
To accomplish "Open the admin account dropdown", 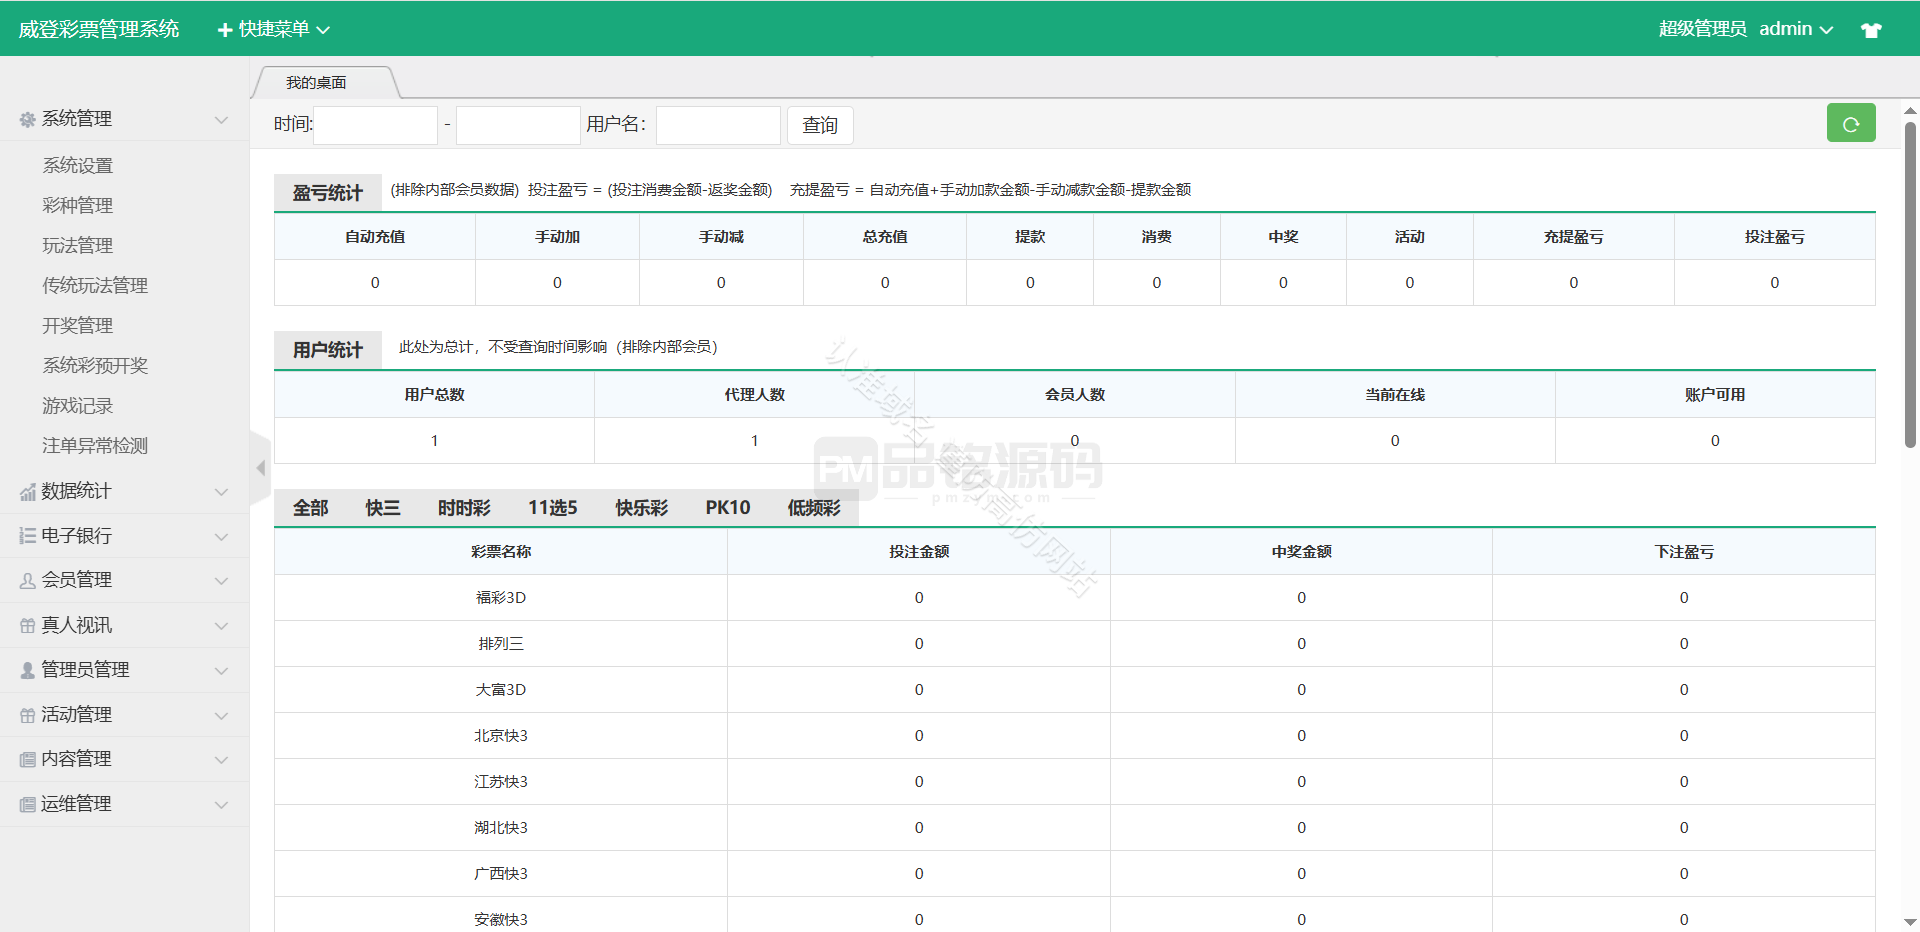I will pyautogui.click(x=1796, y=29).
